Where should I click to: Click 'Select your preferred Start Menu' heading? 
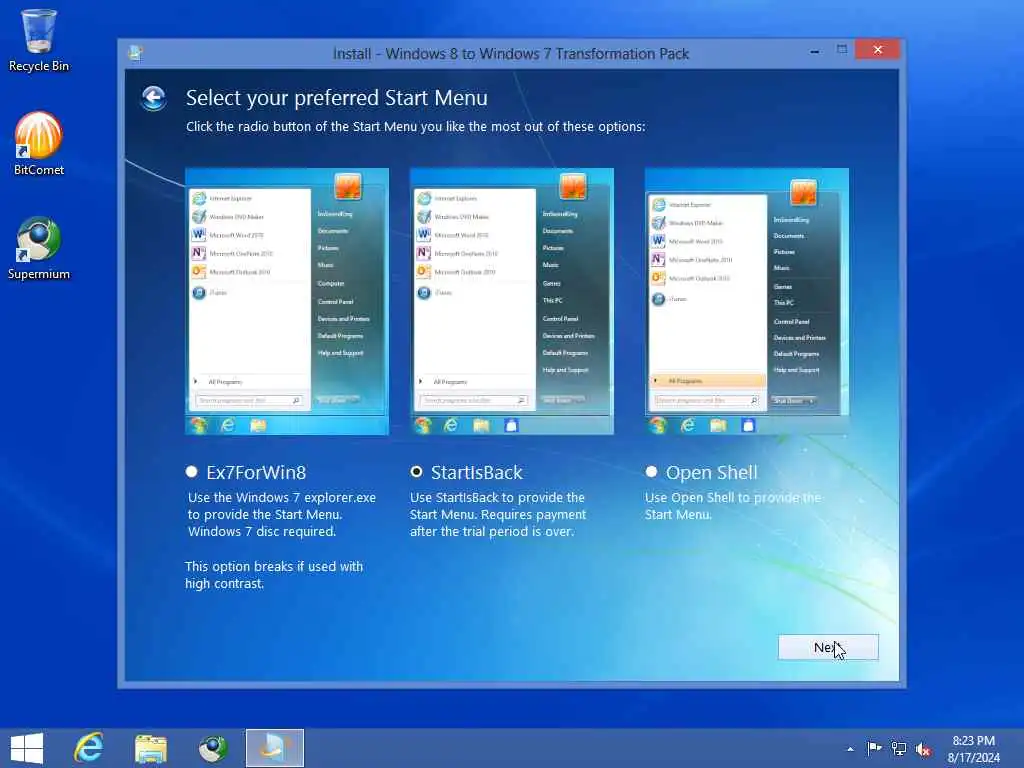tap(336, 98)
